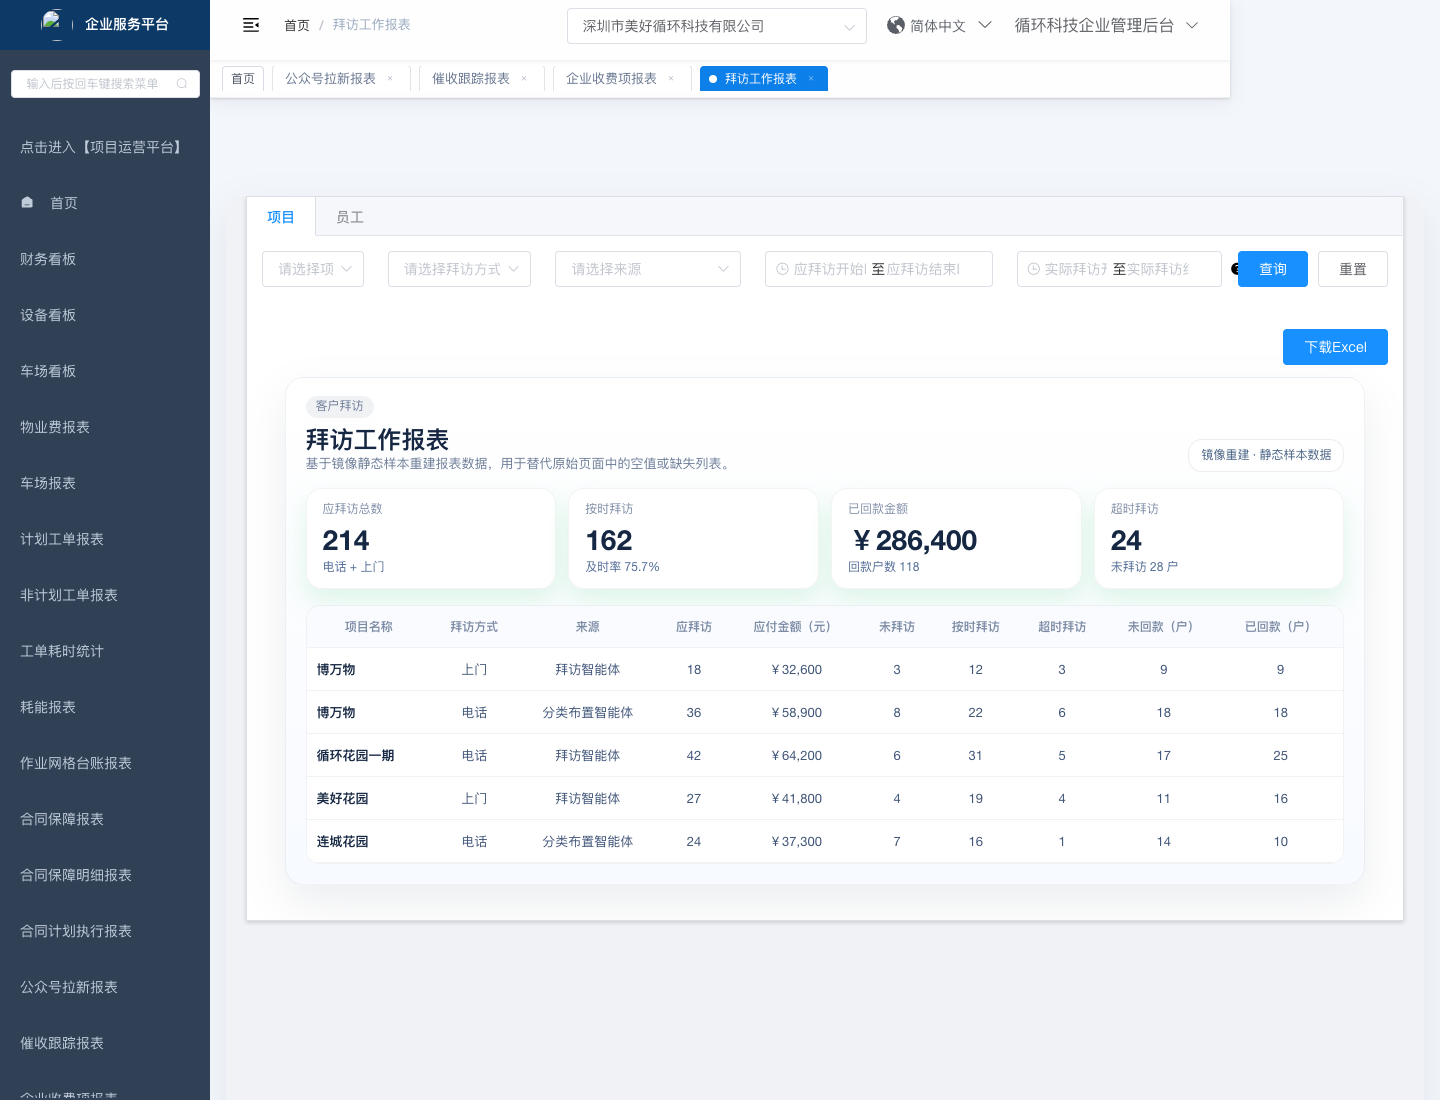Close the 催收跟踪报表 tab
Screen dimensions: 1440x1100
point(524,79)
